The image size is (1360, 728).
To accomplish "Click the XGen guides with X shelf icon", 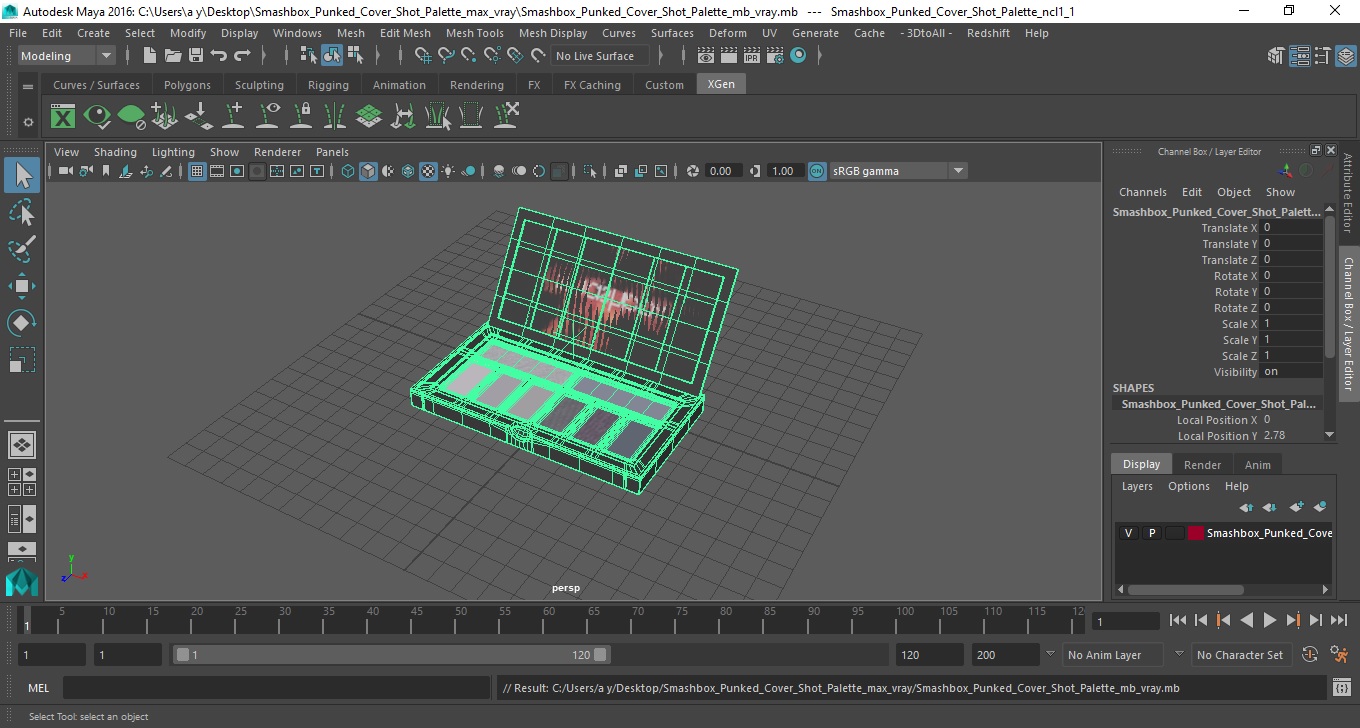I will coord(505,116).
